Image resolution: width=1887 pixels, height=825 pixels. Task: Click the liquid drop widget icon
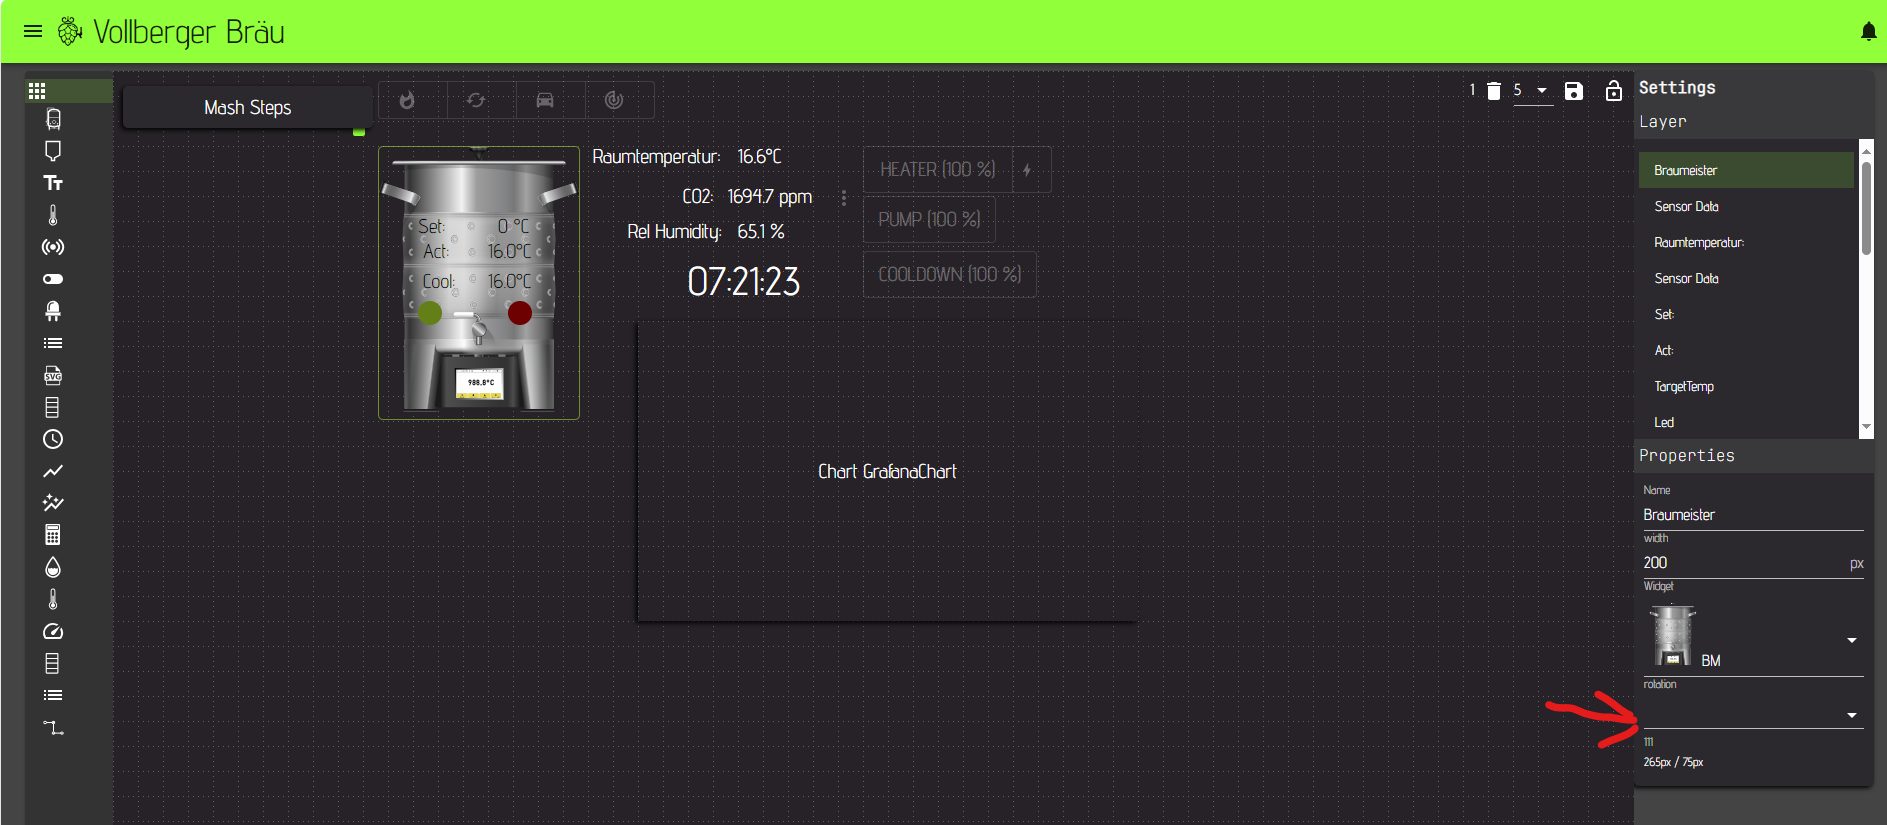(x=53, y=567)
